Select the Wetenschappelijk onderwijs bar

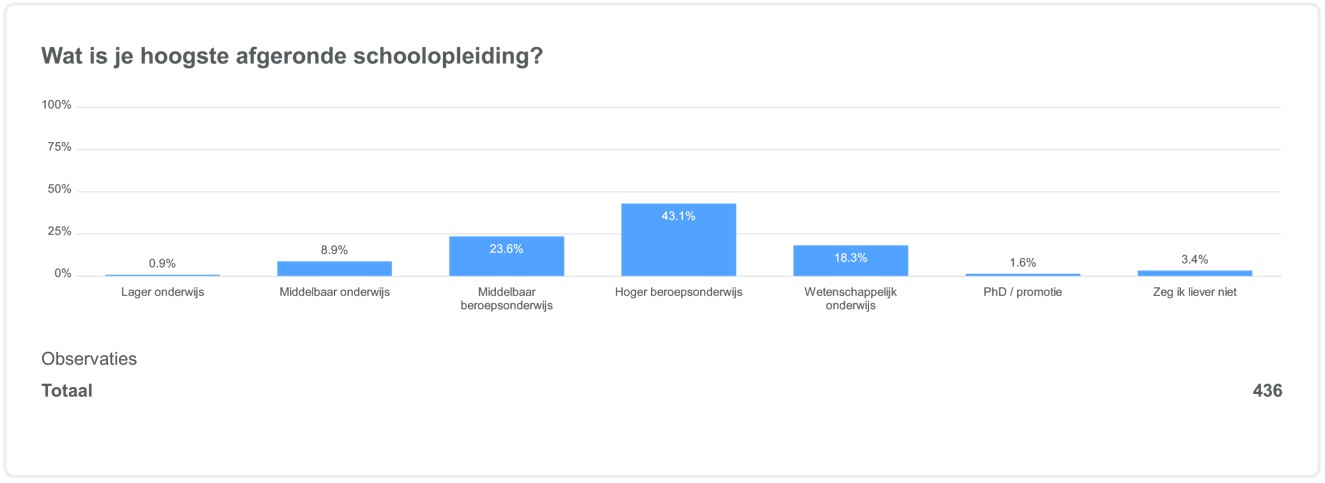click(850, 260)
